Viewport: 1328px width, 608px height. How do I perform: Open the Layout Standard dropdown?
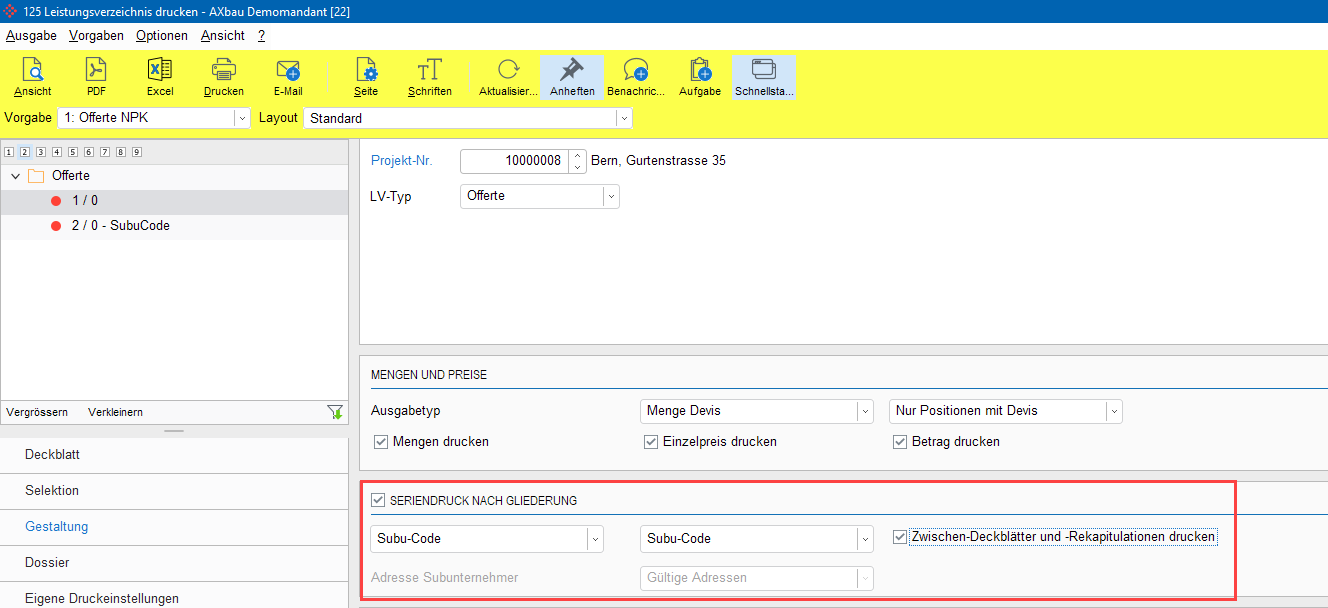coord(624,118)
